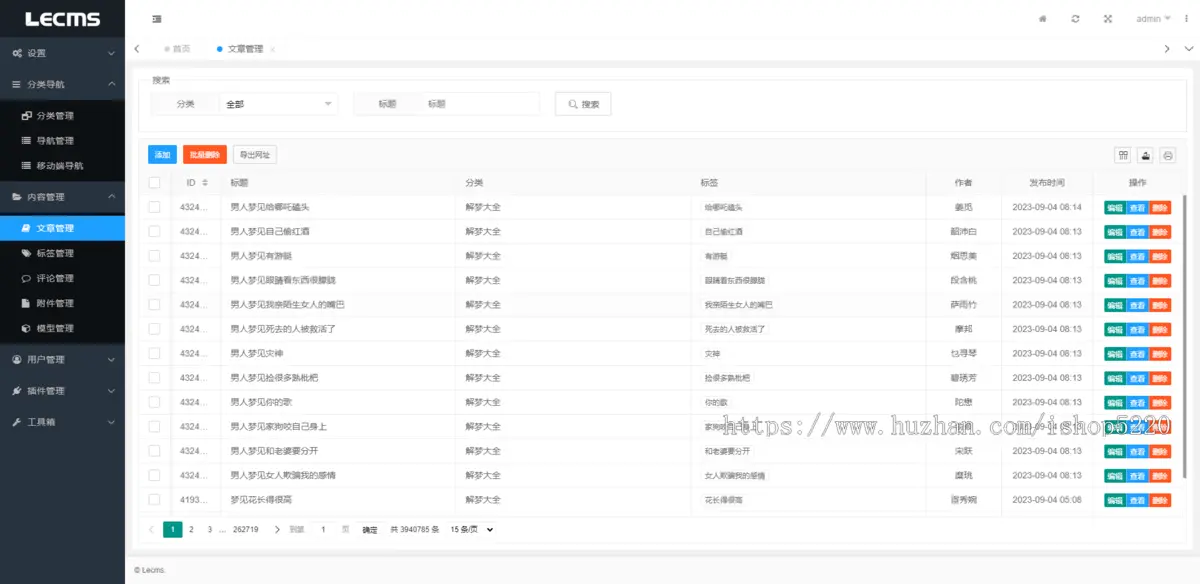The image size is (1200, 584).
Task: Toggle the select-all checkbox in table header
Action: click(154, 183)
